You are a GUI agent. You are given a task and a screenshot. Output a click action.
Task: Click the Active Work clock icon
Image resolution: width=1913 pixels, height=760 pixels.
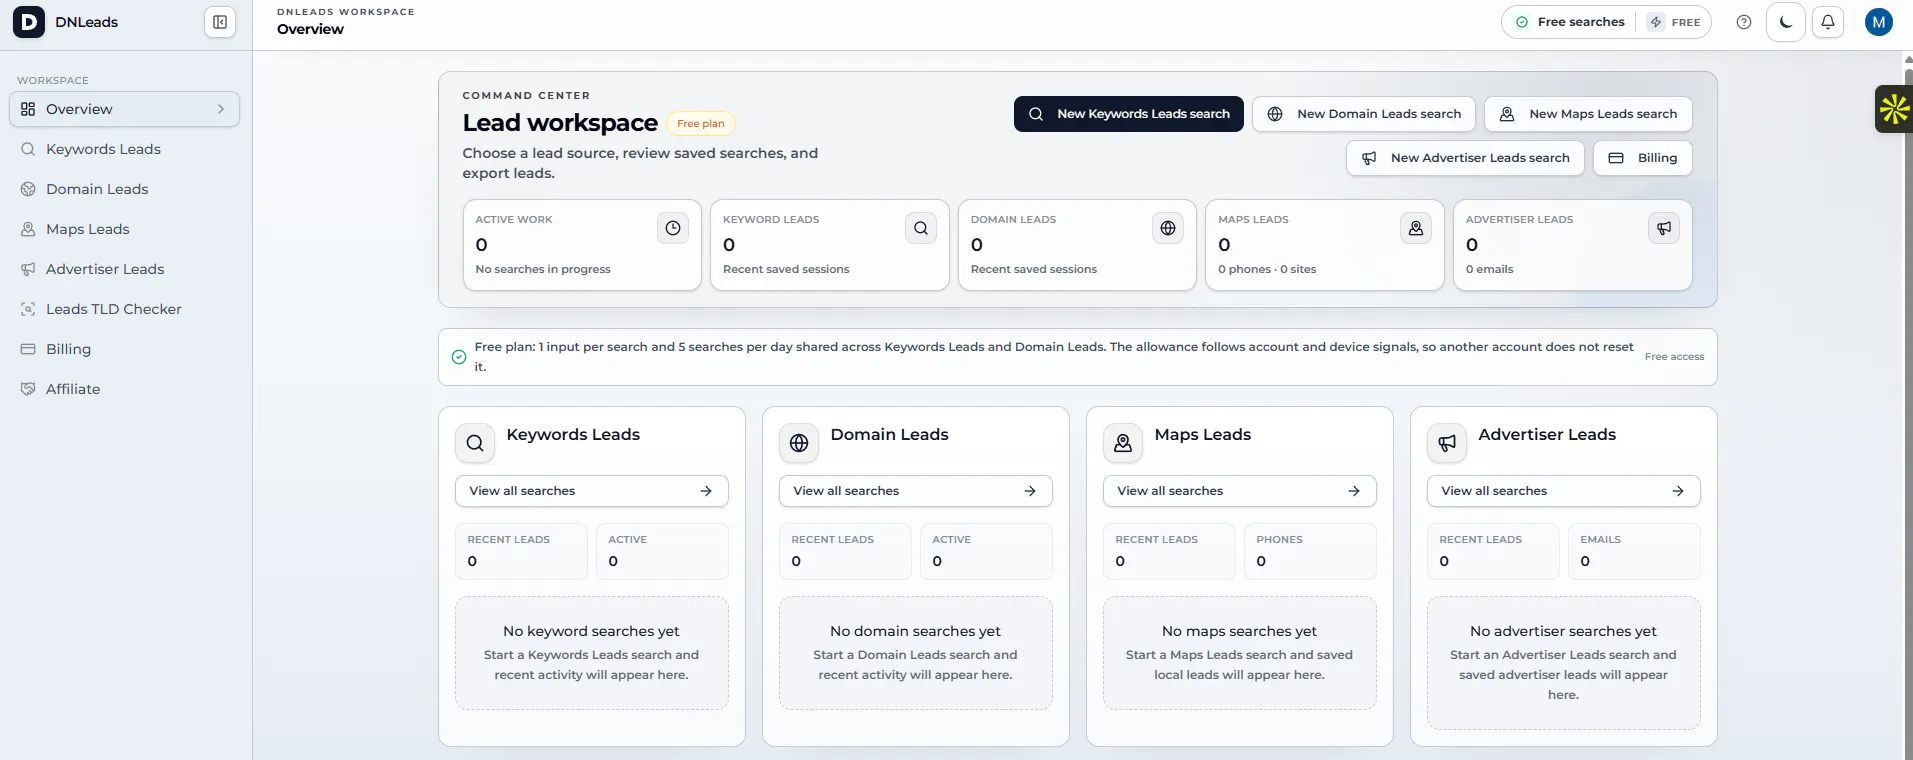(x=673, y=228)
